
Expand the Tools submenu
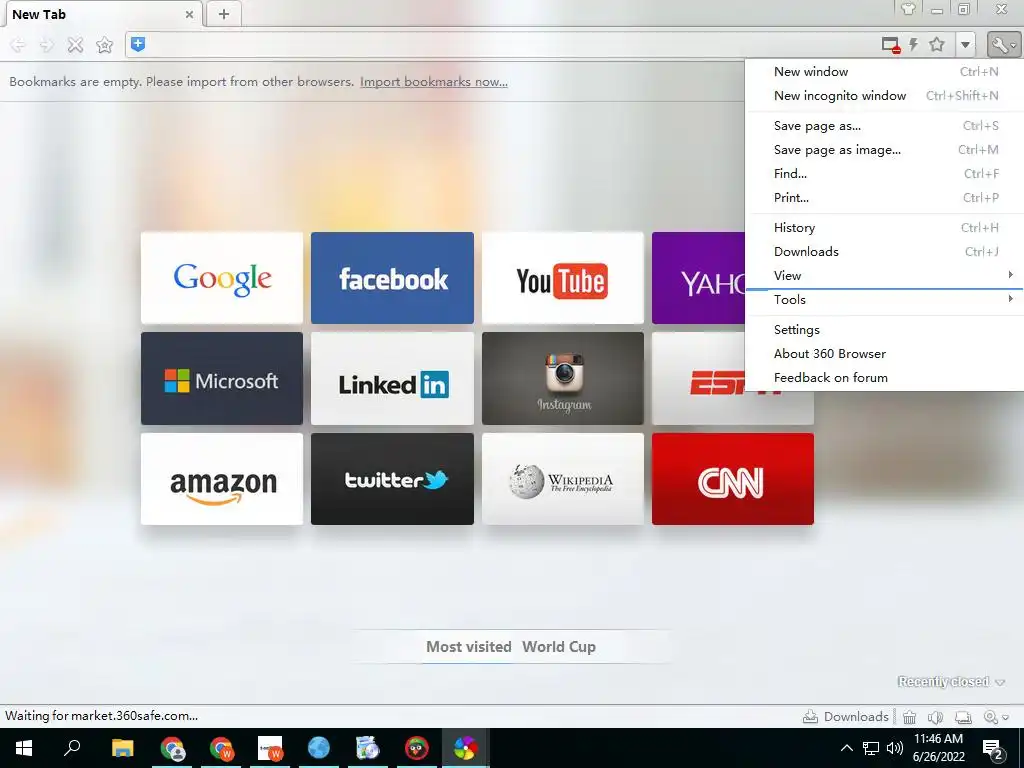tap(885, 300)
